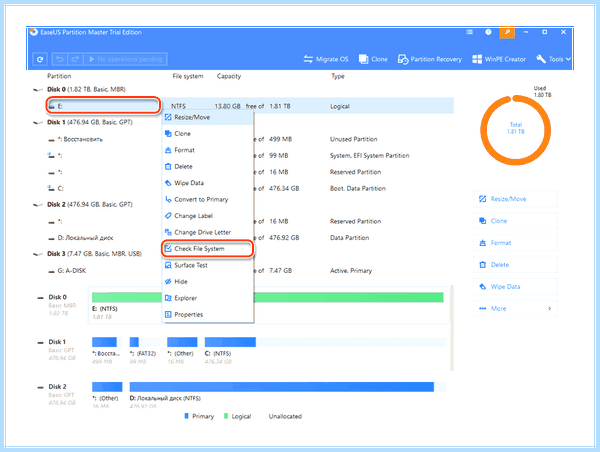
Task: Choose Hide in context menu
Action: pyautogui.click(x=208, y=282)
